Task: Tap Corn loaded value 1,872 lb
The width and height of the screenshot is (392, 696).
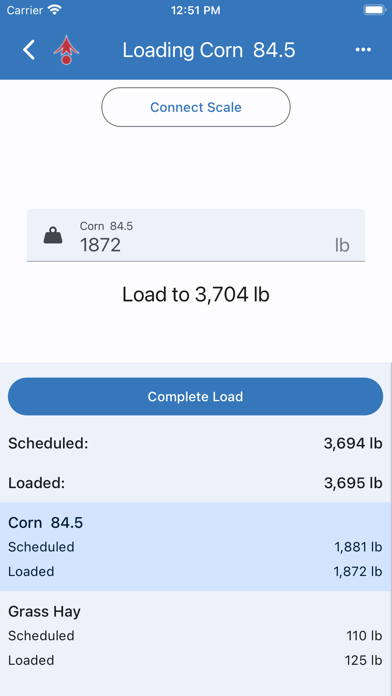Action: tap(358, 571)
